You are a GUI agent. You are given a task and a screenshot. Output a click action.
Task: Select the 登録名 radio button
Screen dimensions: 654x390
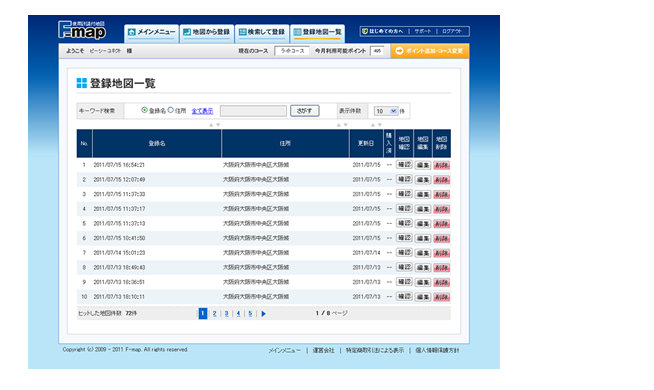[144, 110]
